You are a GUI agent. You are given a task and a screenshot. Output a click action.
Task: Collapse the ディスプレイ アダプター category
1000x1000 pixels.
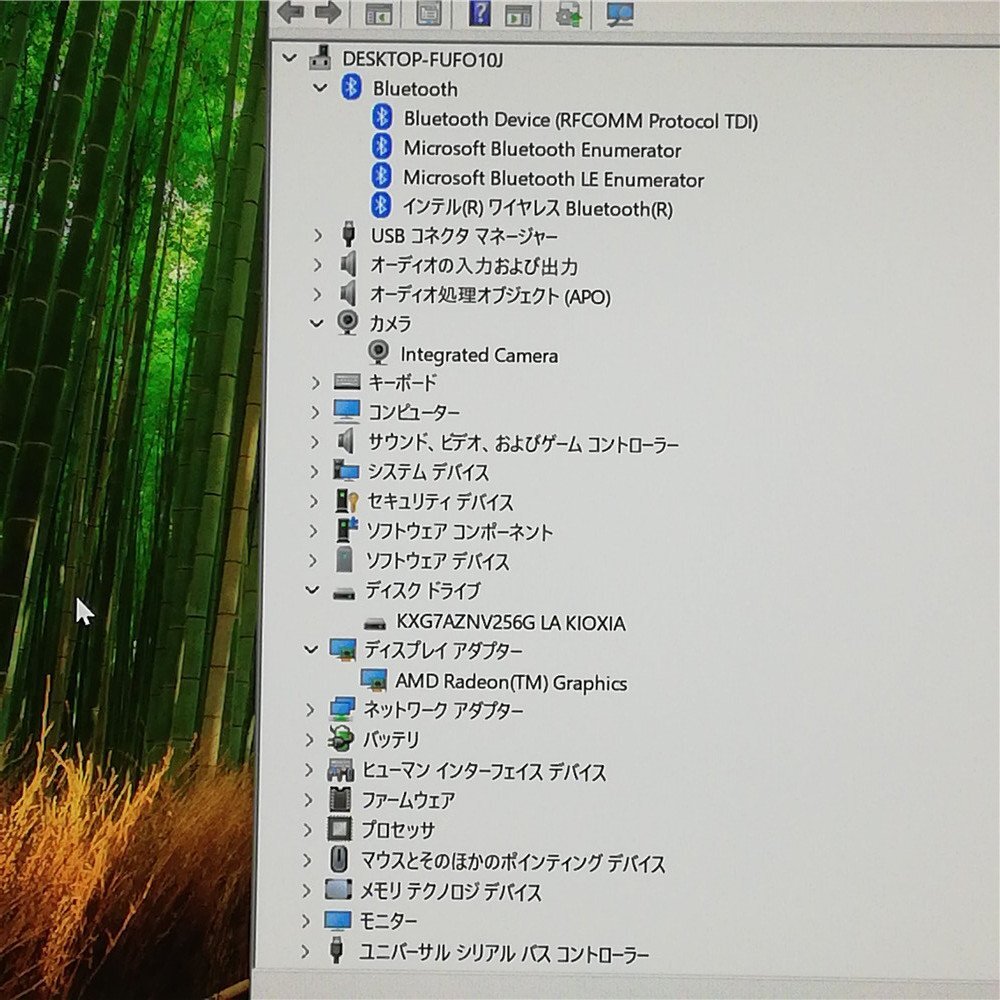click(311, 650)
